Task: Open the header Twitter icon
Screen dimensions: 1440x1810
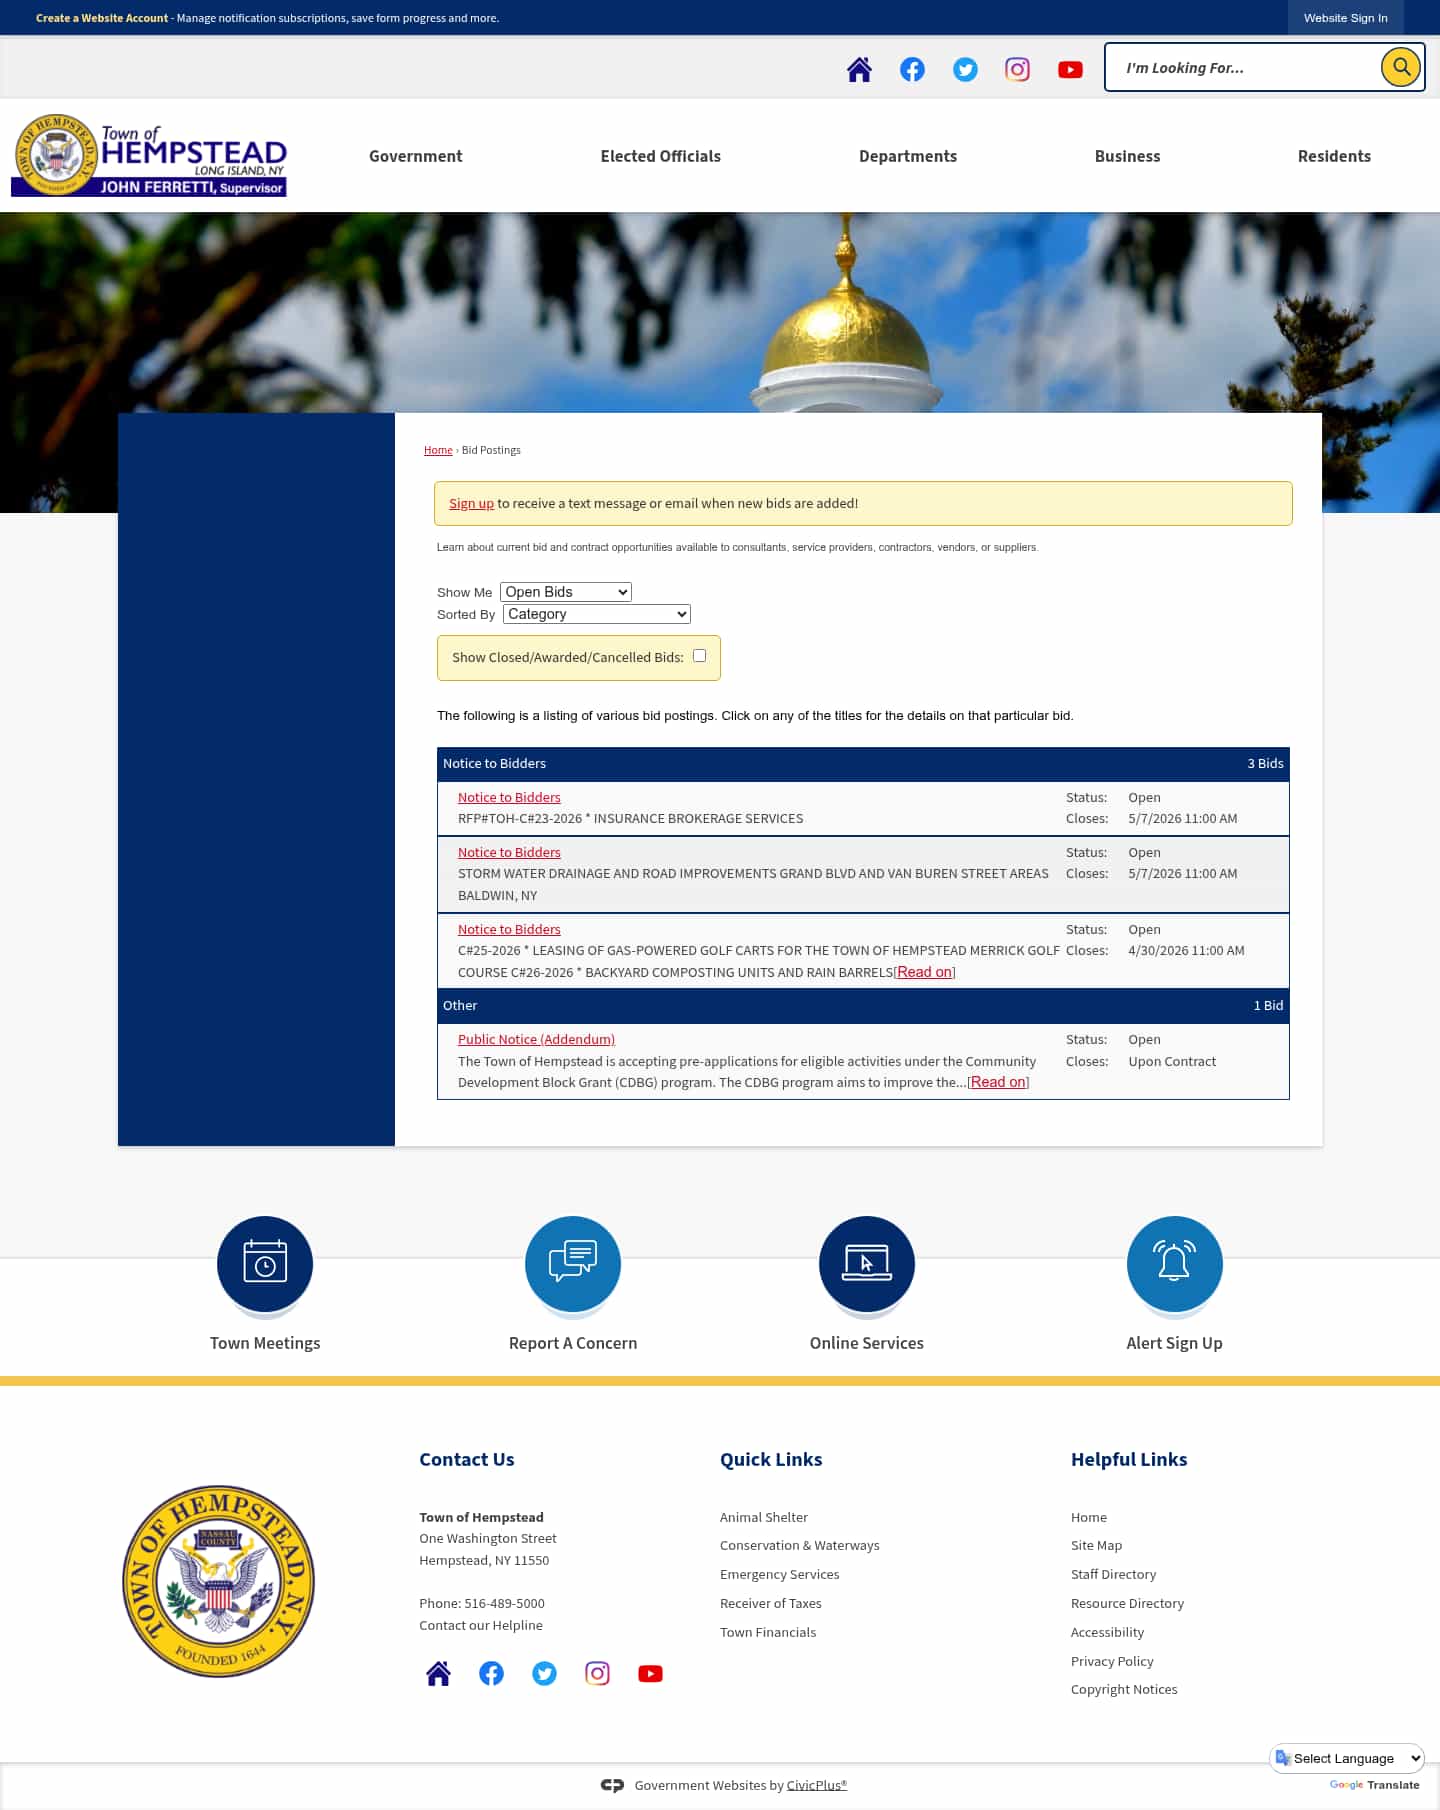Action: click(x=965, y=69)
